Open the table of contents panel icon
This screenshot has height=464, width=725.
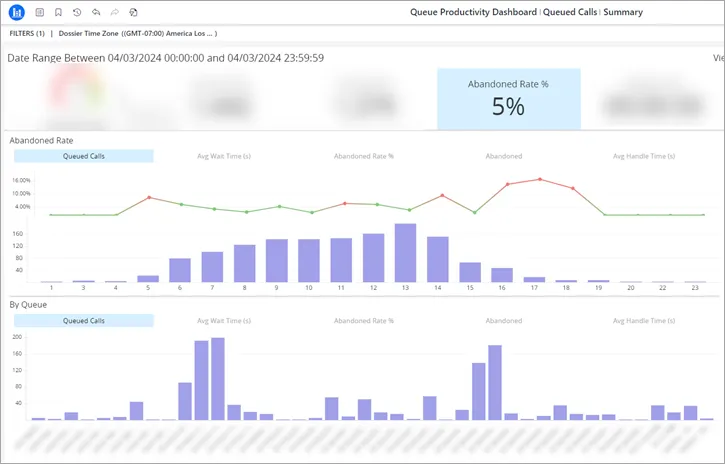point(40,12)
